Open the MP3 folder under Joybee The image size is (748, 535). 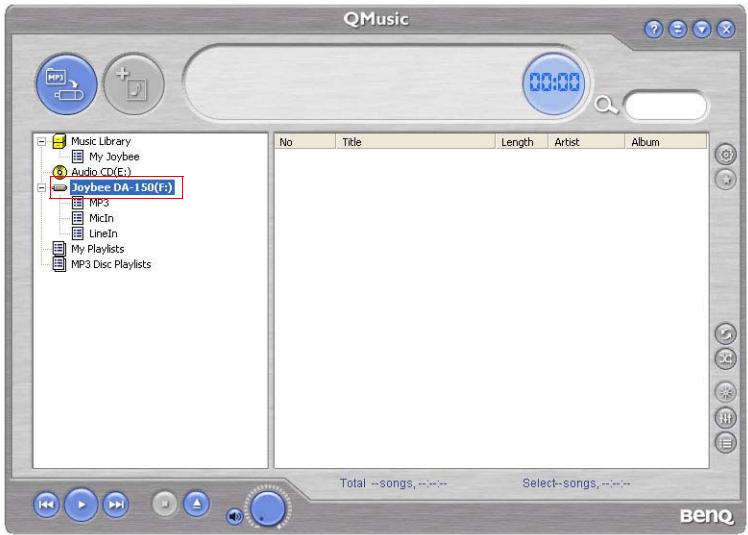[99, 203]
